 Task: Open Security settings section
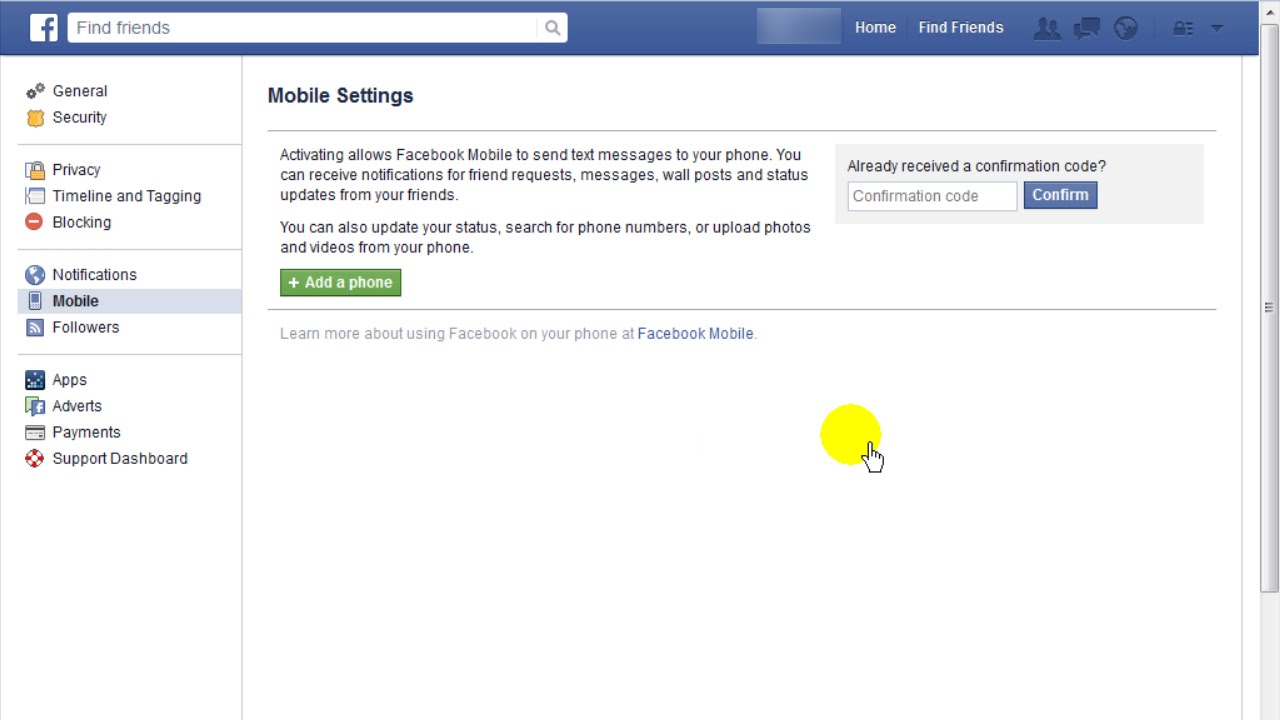tap(80, 117)
